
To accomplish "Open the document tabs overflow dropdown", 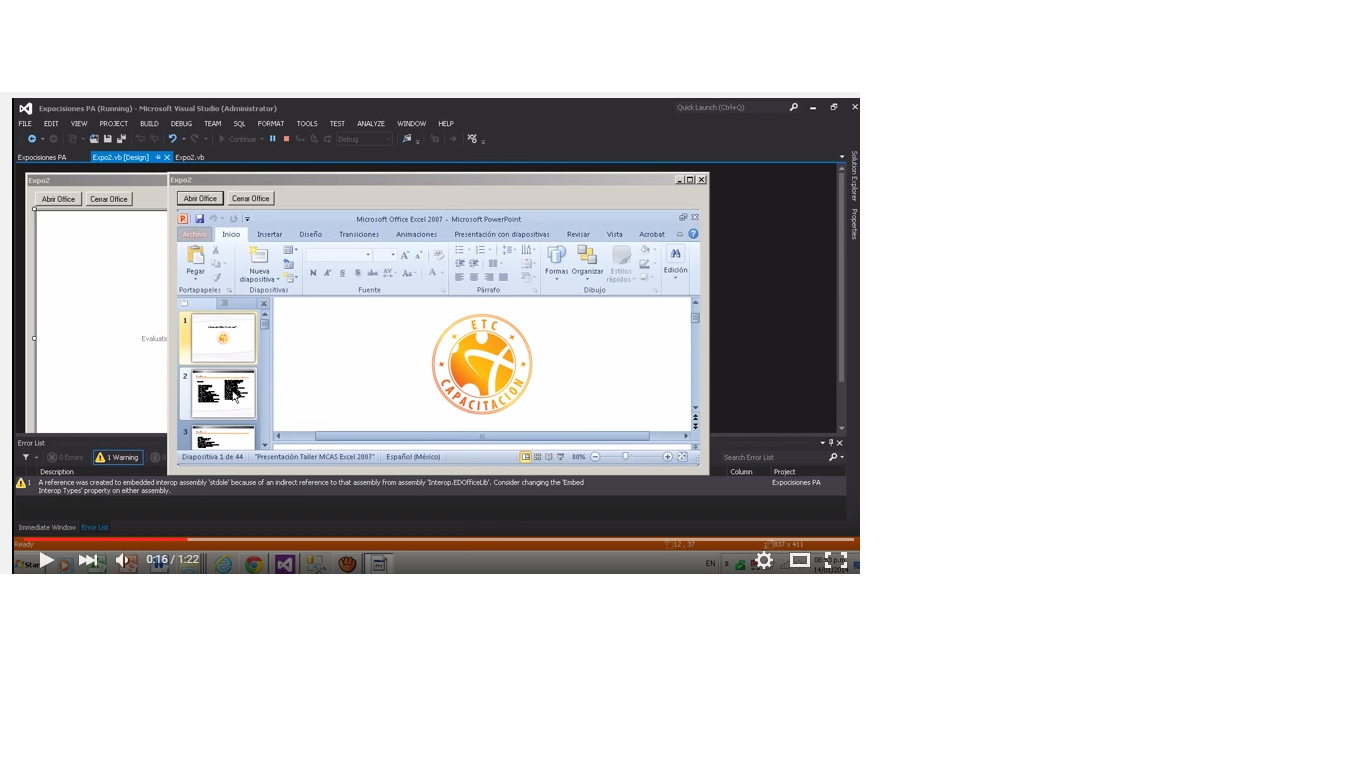I will [x=842, y=157].
